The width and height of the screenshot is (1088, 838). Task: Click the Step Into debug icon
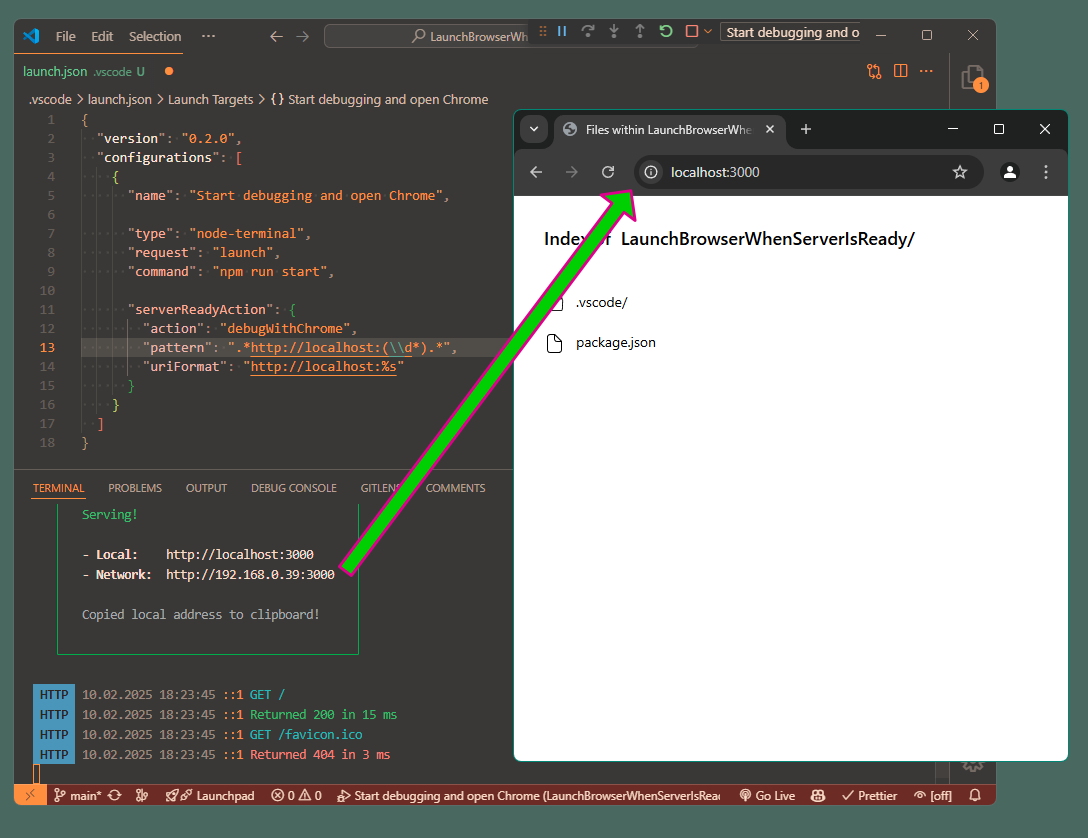coord(614,31)
